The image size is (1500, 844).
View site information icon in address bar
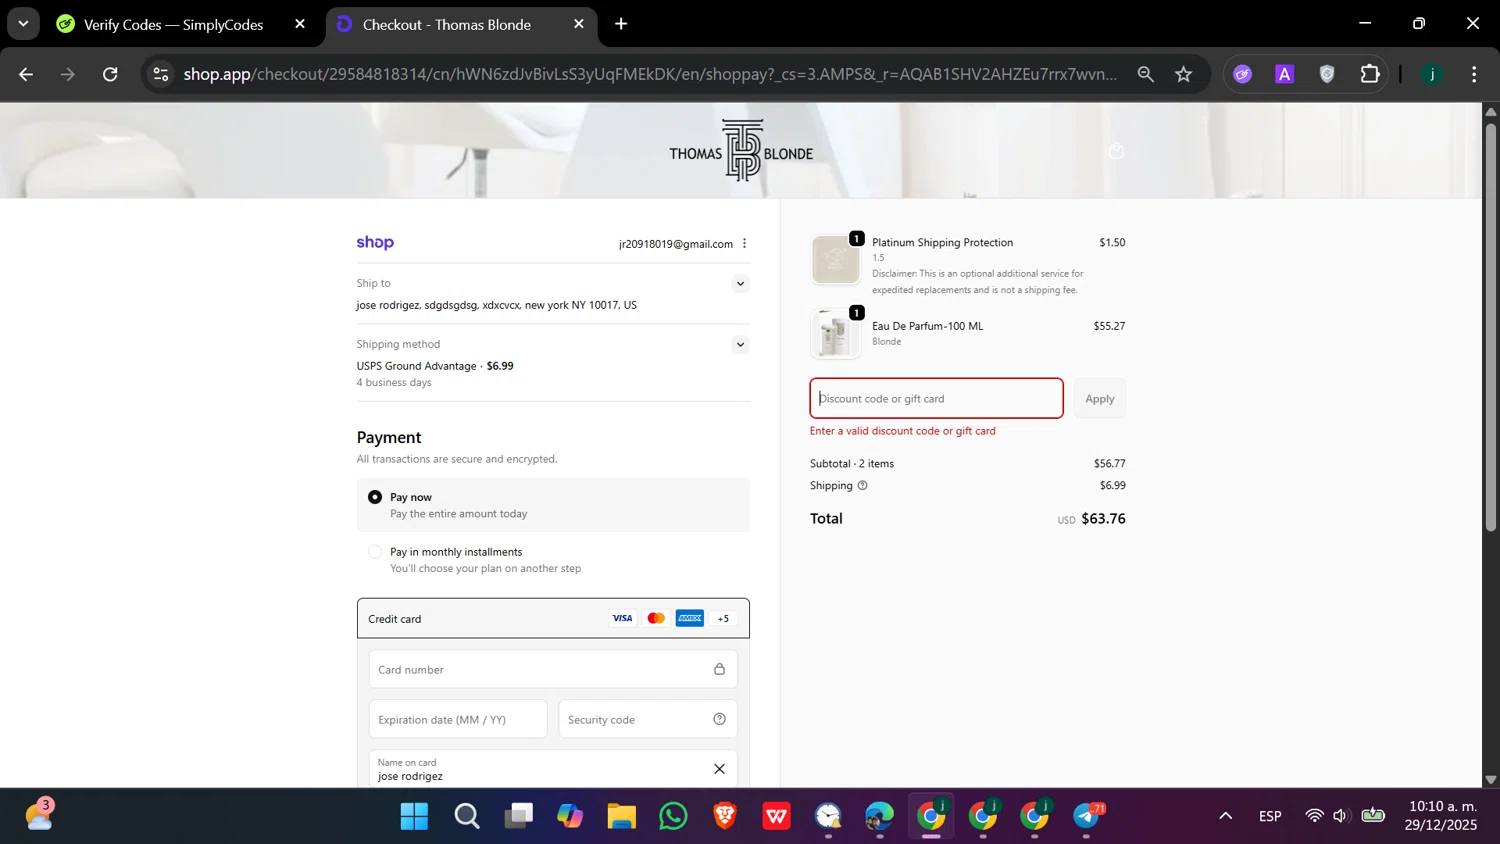[160, 74]
